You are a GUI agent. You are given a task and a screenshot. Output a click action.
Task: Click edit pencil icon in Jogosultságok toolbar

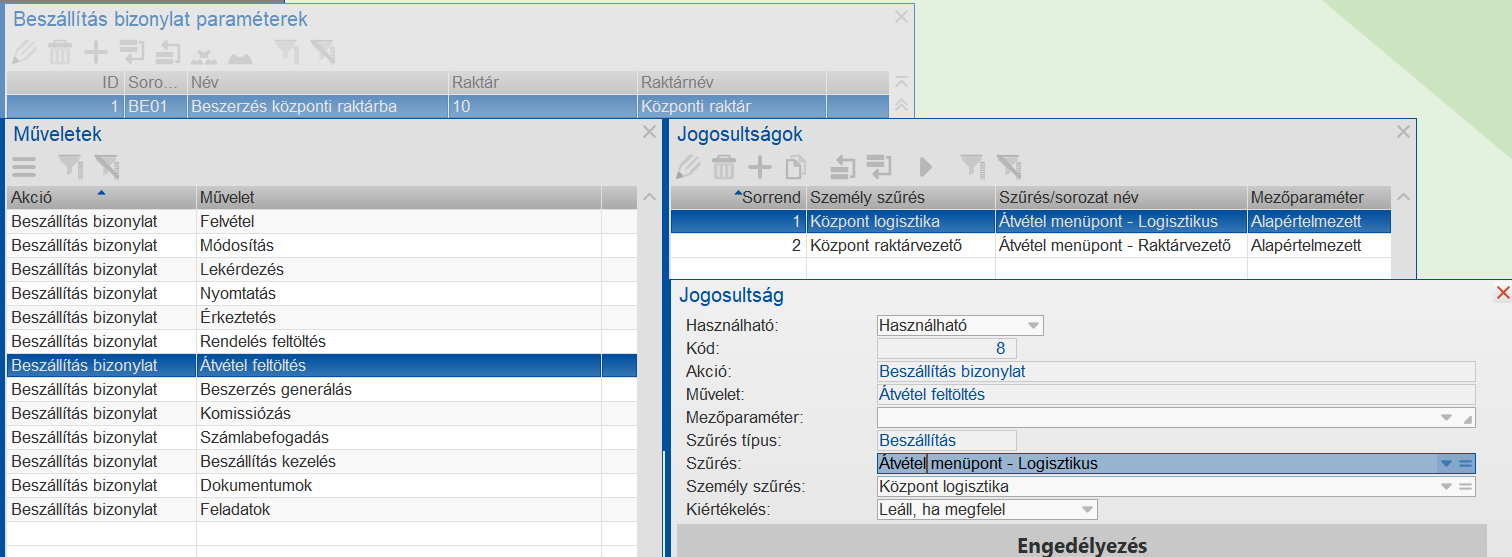(689, 167)
